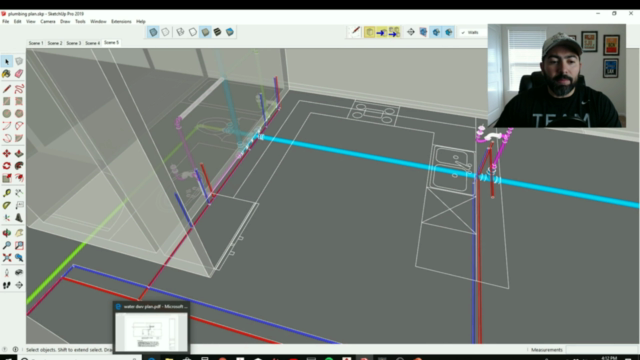The image size is (640, 360).
Task: Toggle Display Section Planes
Action: [423, 32]
